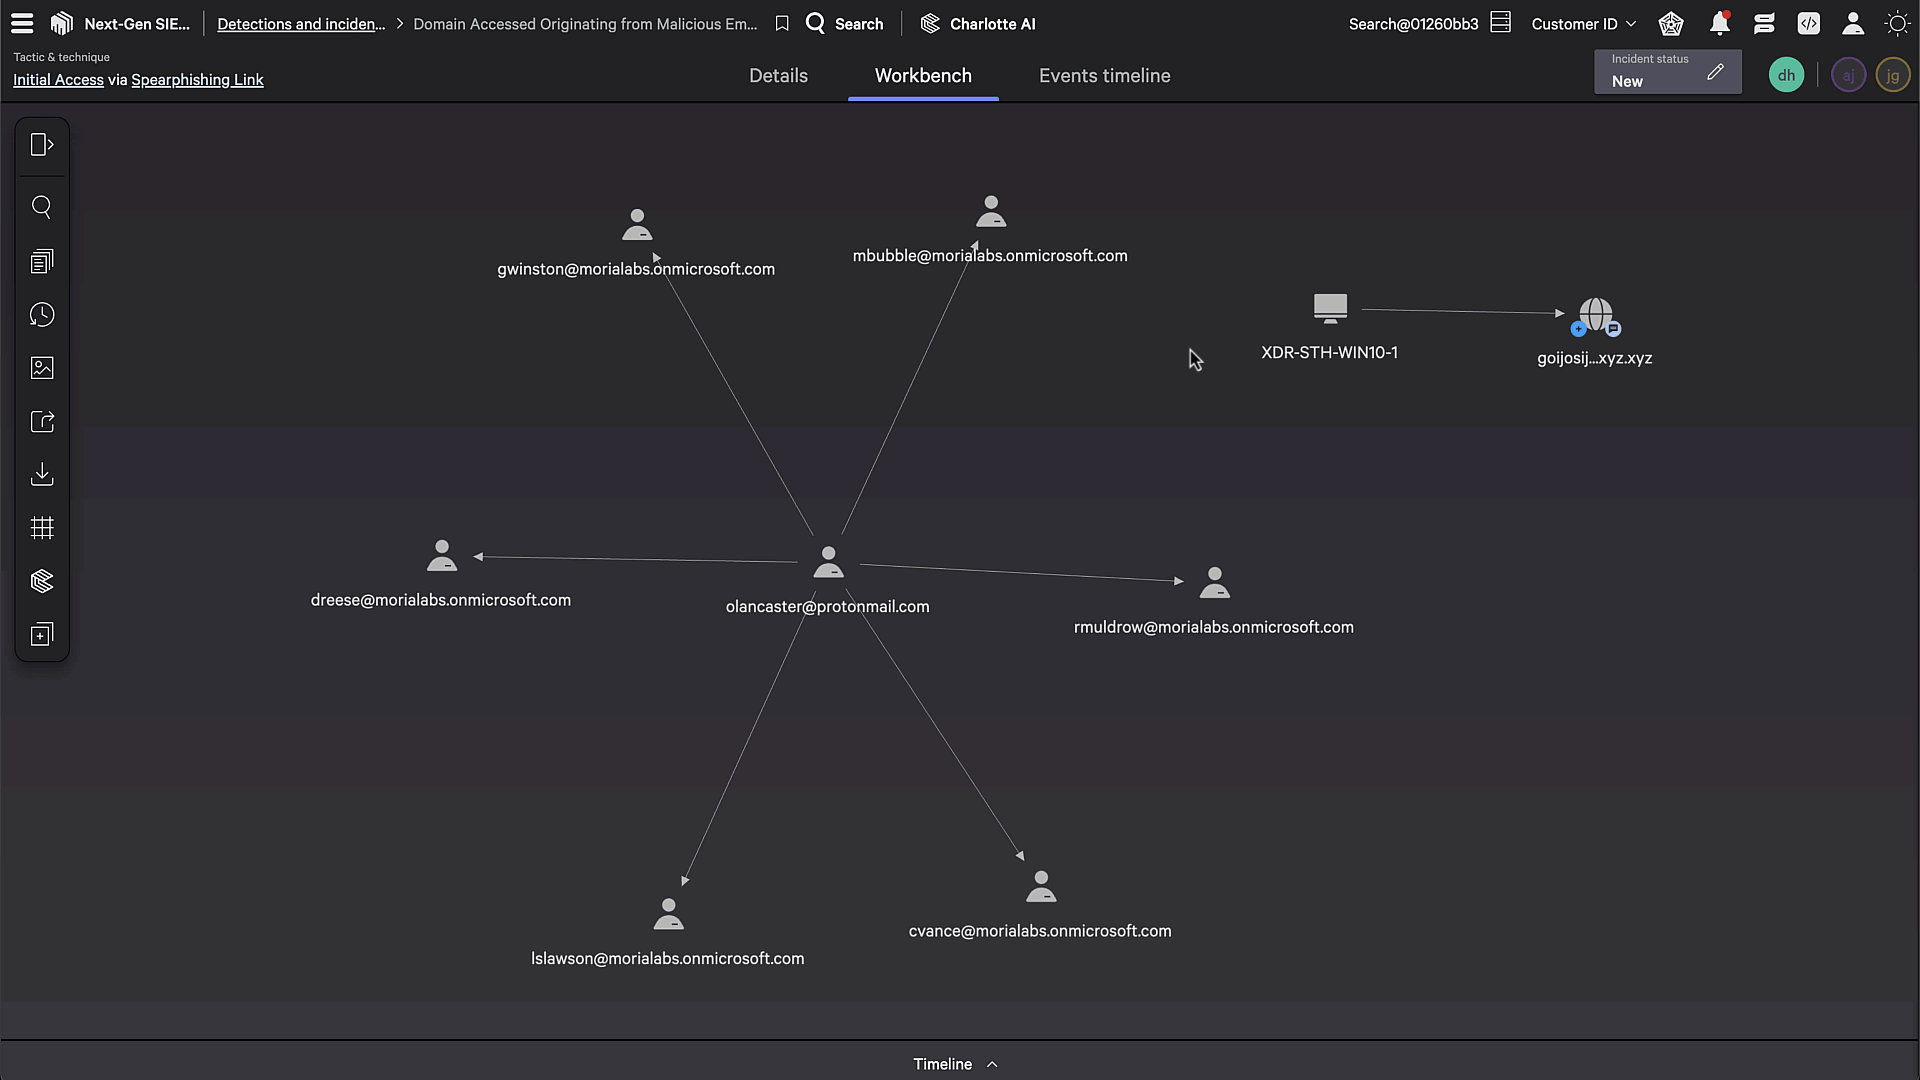Collapse the left sidebar panel toggle

pyautogui.click(x=42, y=145)
